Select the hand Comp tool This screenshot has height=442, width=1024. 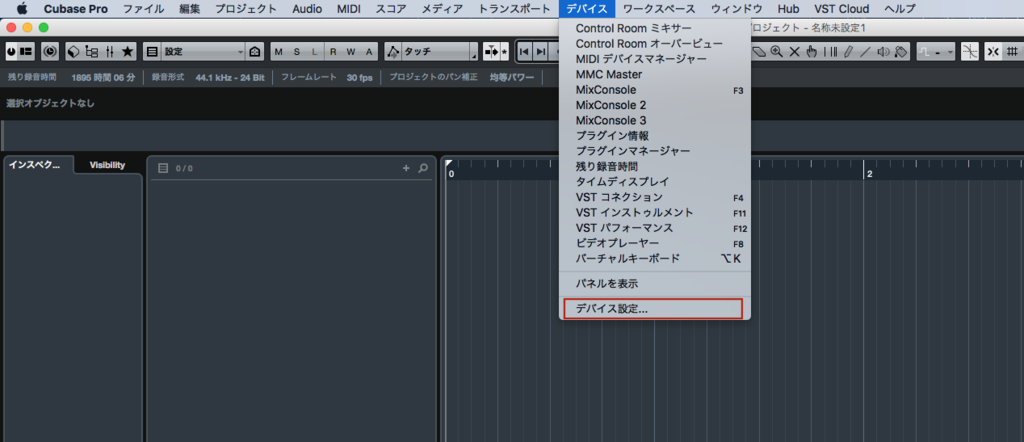point(812,52)
